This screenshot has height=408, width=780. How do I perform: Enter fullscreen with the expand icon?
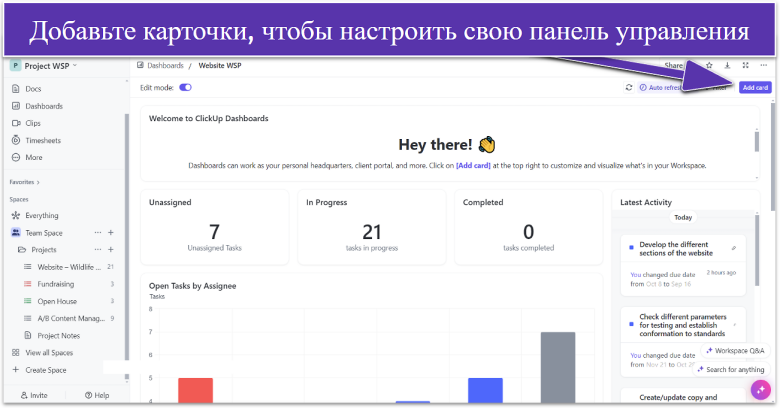click(x=745, y=65)
